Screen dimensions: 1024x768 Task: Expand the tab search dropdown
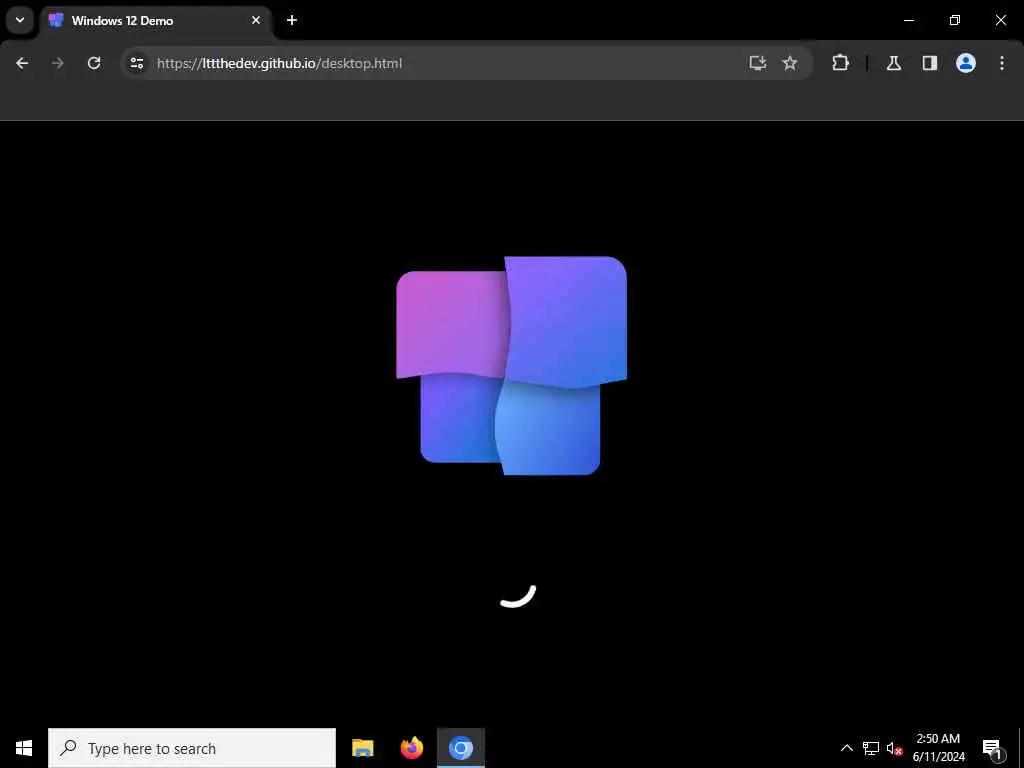coord(20,20)
